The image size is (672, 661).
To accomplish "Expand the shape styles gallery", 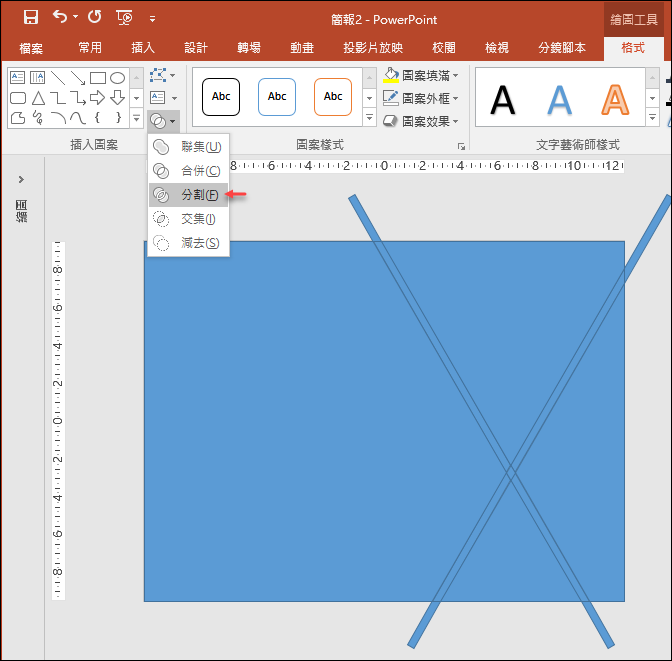I will point(369,117).
